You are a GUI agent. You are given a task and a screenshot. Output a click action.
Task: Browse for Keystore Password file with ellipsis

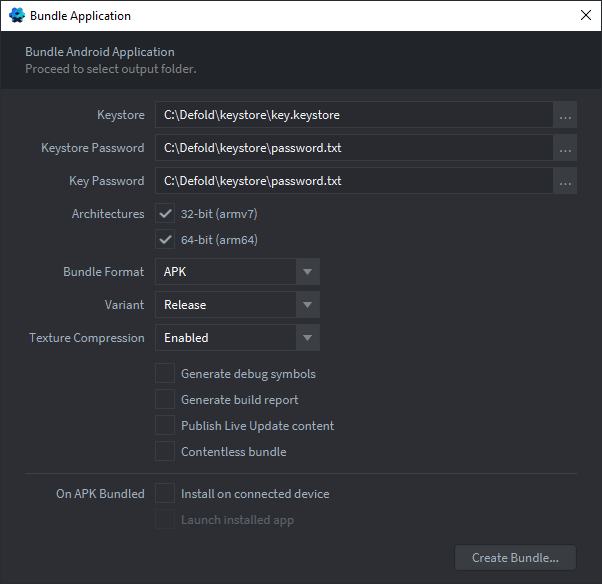click(565, 148)
